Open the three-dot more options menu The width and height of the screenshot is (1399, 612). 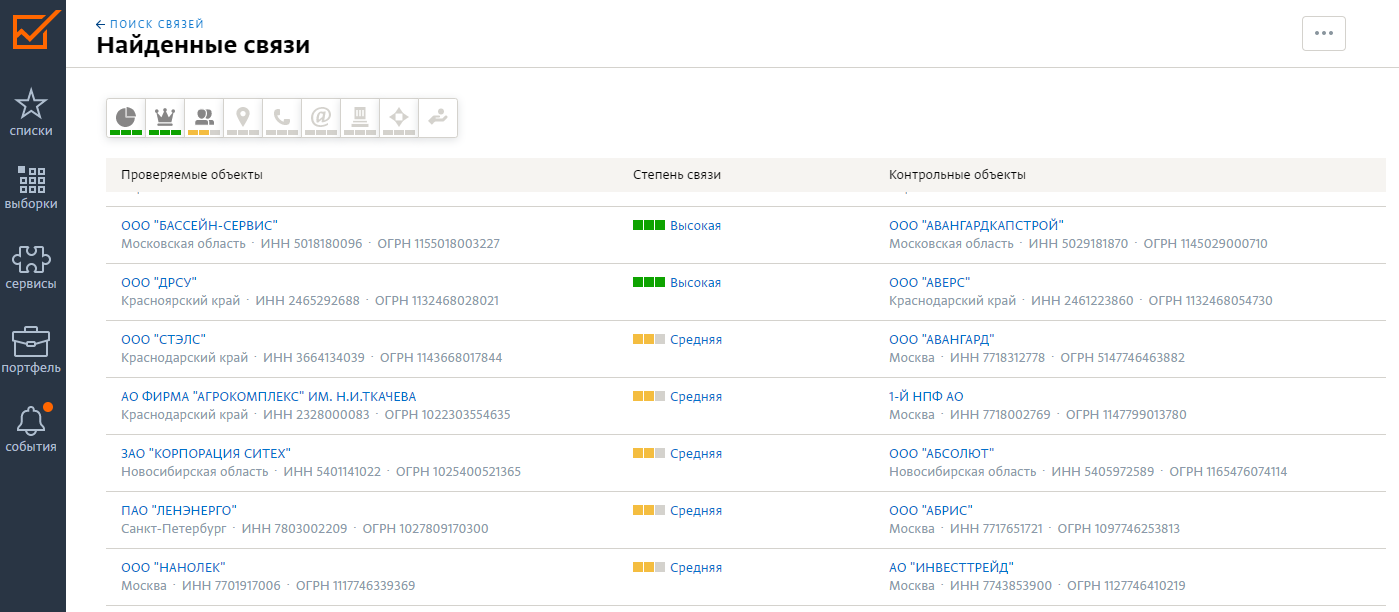(x=1324, y=33)
